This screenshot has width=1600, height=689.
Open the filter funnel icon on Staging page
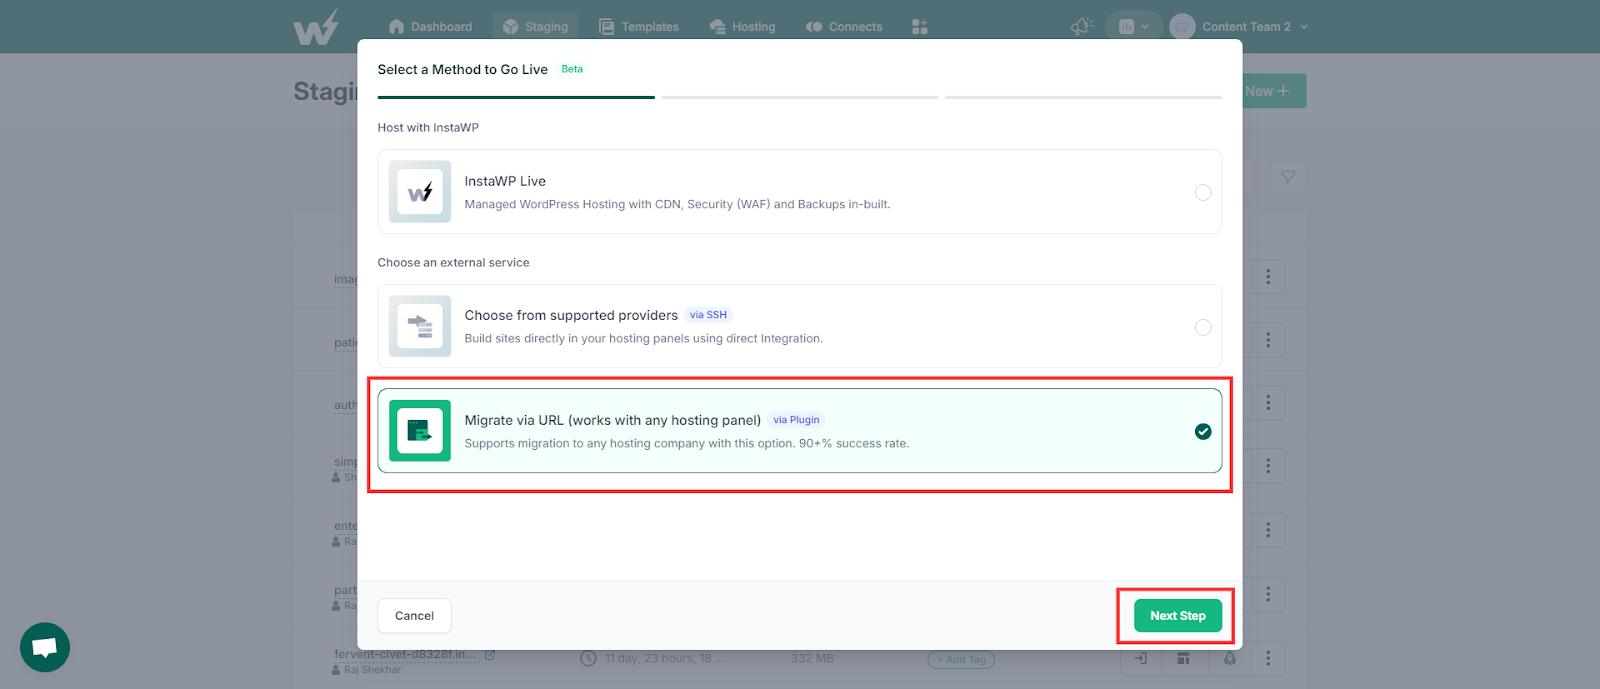coord(1288,178)
